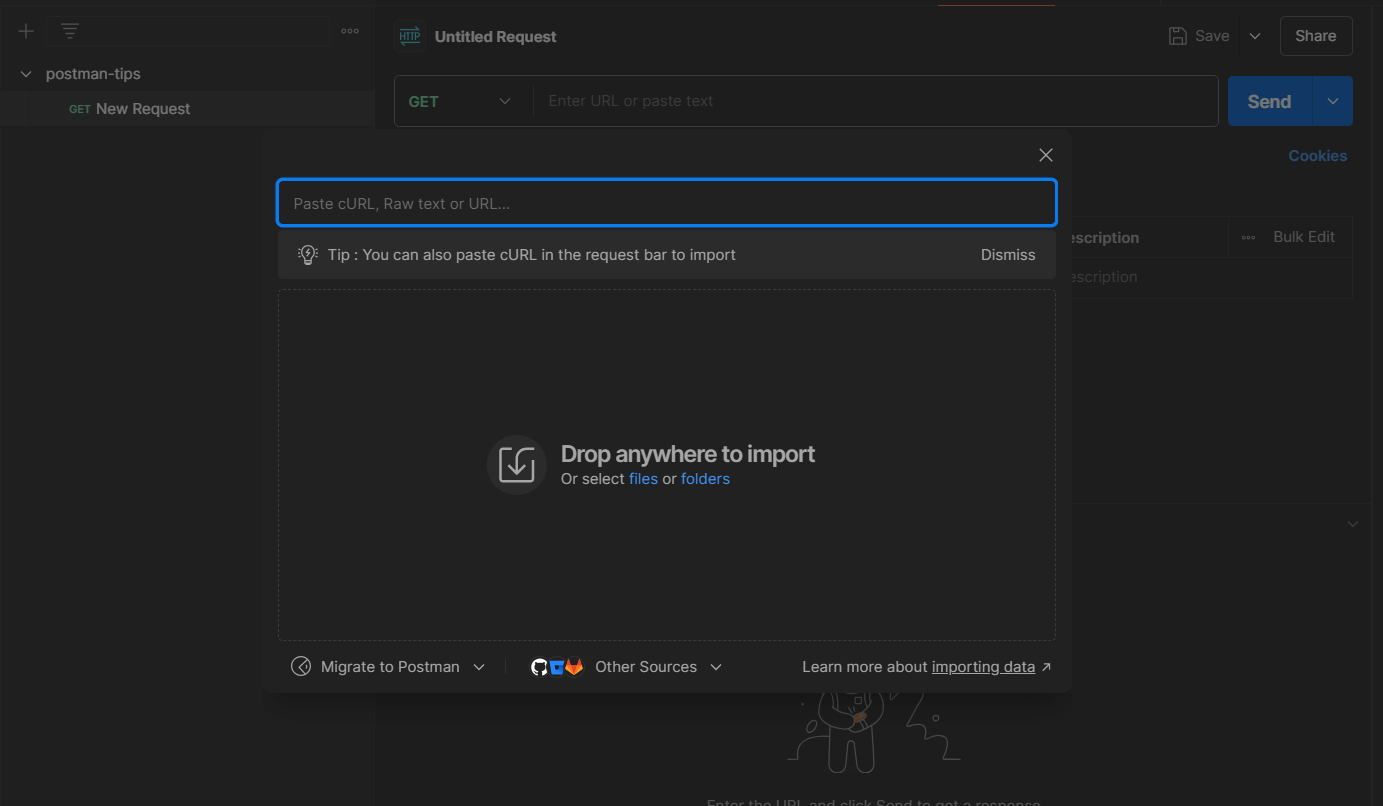
Task: Expand the Other Sources dropdown
Action: 715,667
